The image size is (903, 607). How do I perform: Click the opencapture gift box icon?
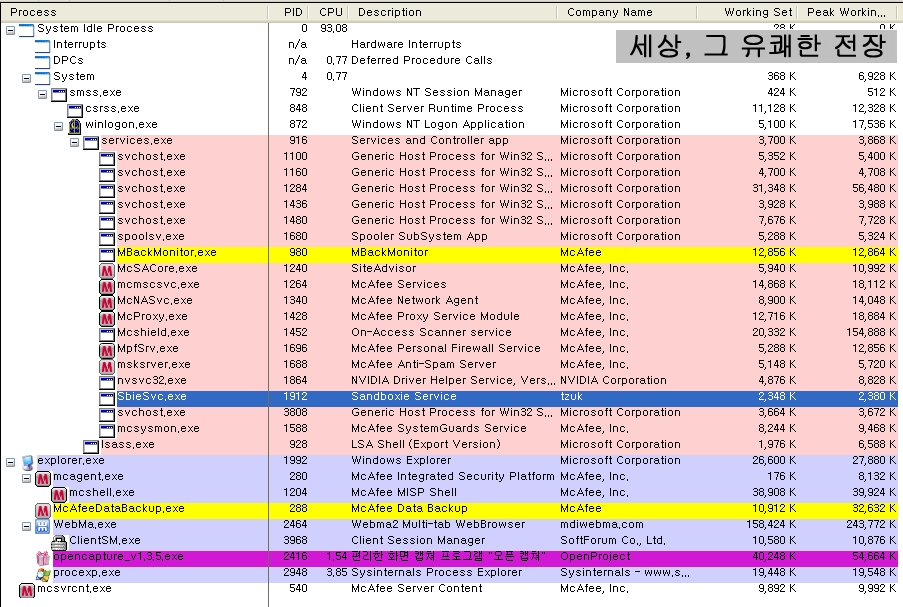(x=43, y=557)
